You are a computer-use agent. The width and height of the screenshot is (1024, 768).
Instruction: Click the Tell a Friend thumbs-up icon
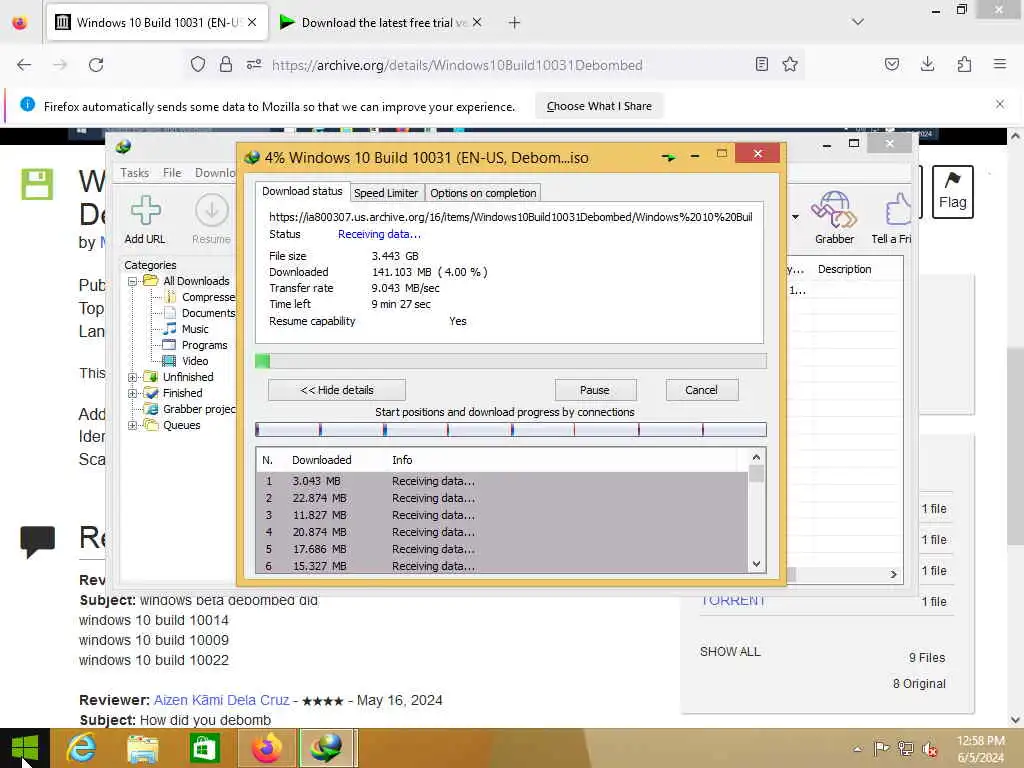899,209
